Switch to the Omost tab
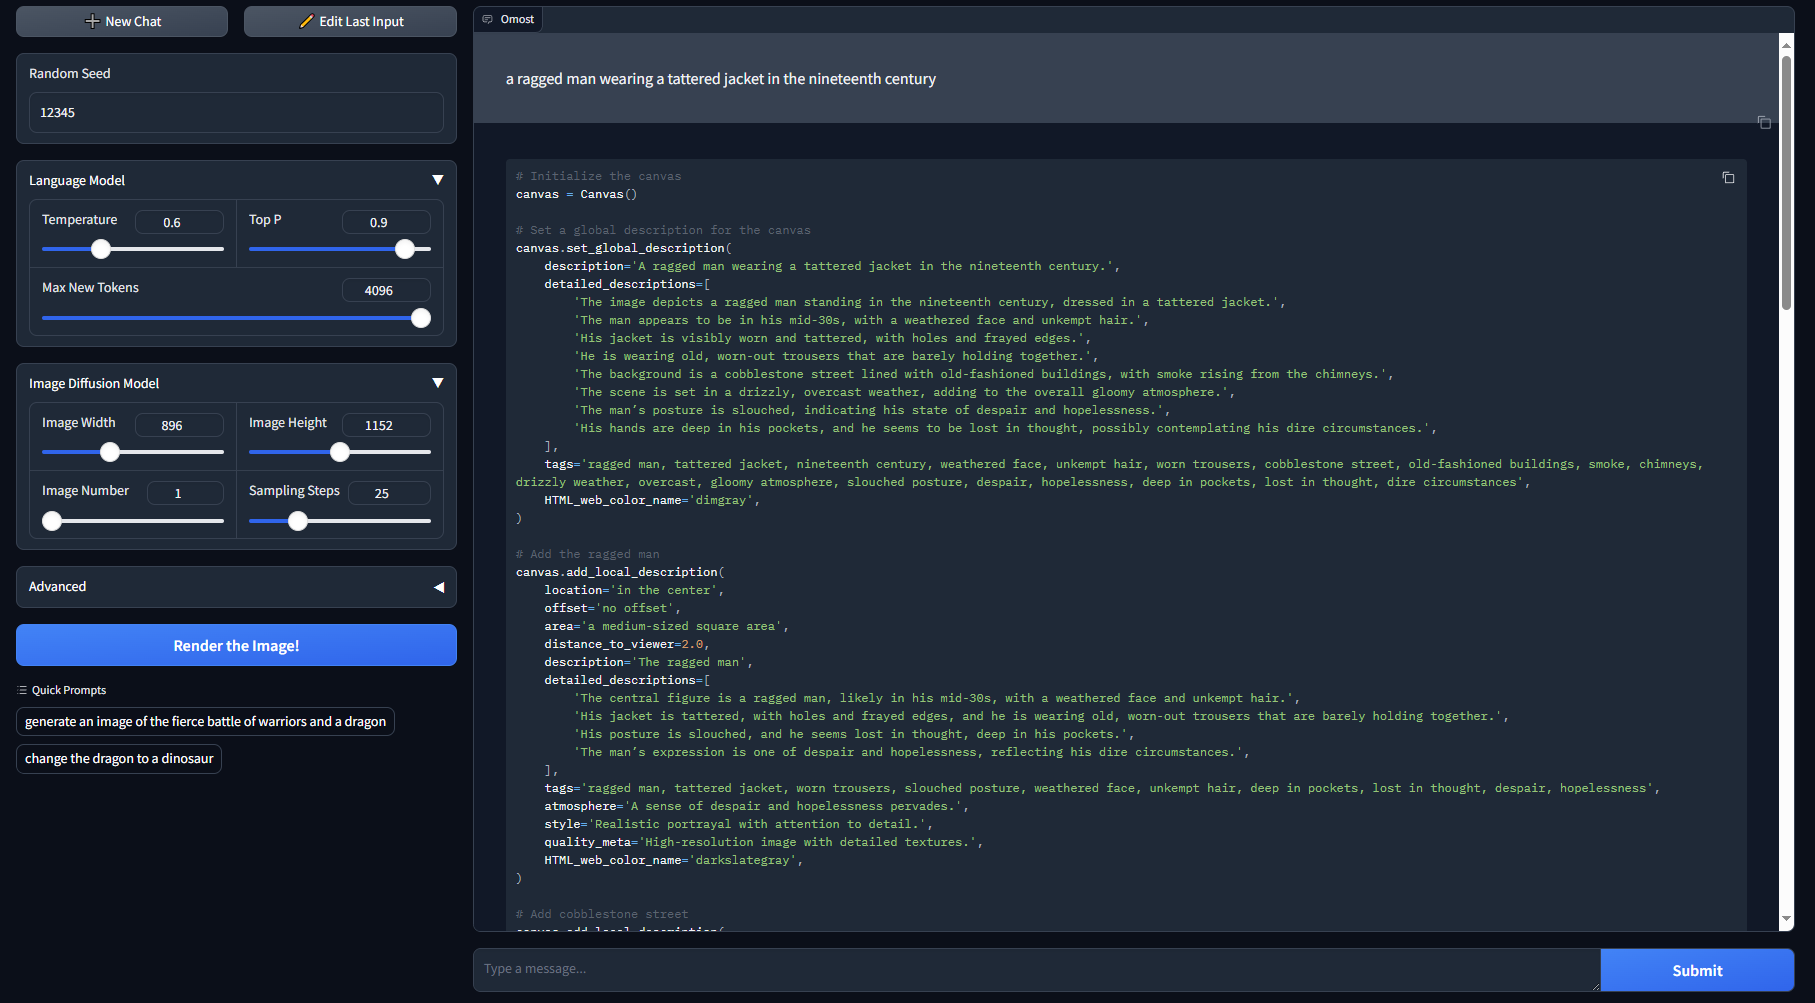The image size is (1815, 1003). point(509,18)
